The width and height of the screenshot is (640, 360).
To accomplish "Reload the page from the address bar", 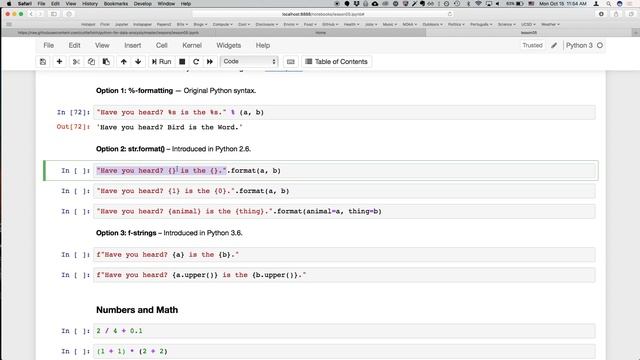I will [x=450, y=14].
